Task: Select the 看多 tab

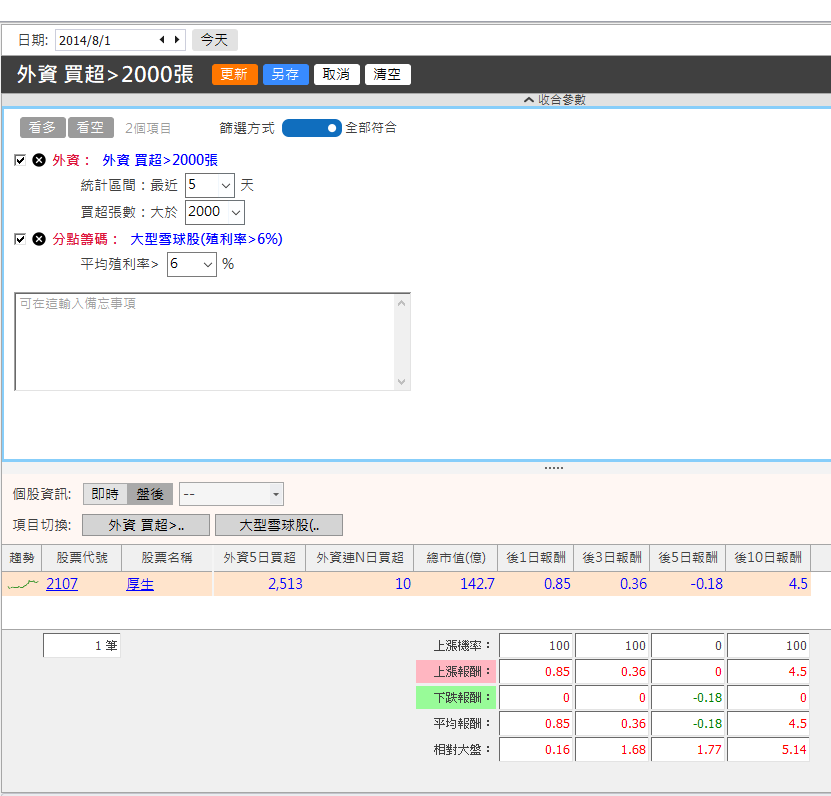Action: (42, 128)
